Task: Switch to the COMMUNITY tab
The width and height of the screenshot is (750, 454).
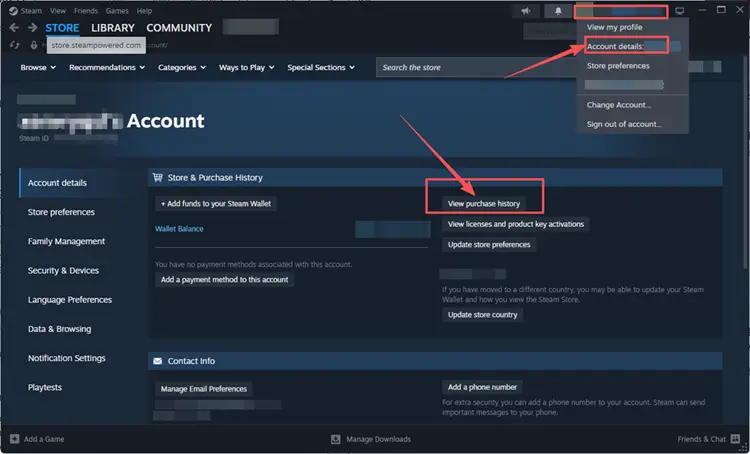Action: click(179, 28)
